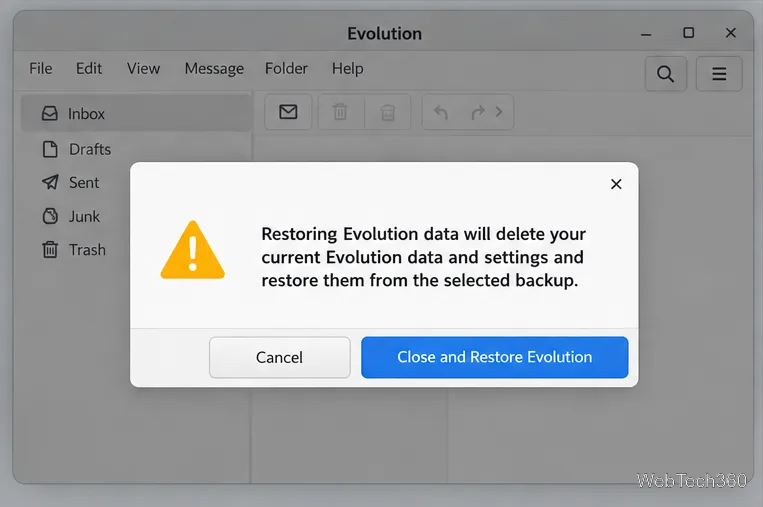
Task: Cancel the restore dialog
Action: (x=280, y=357)
